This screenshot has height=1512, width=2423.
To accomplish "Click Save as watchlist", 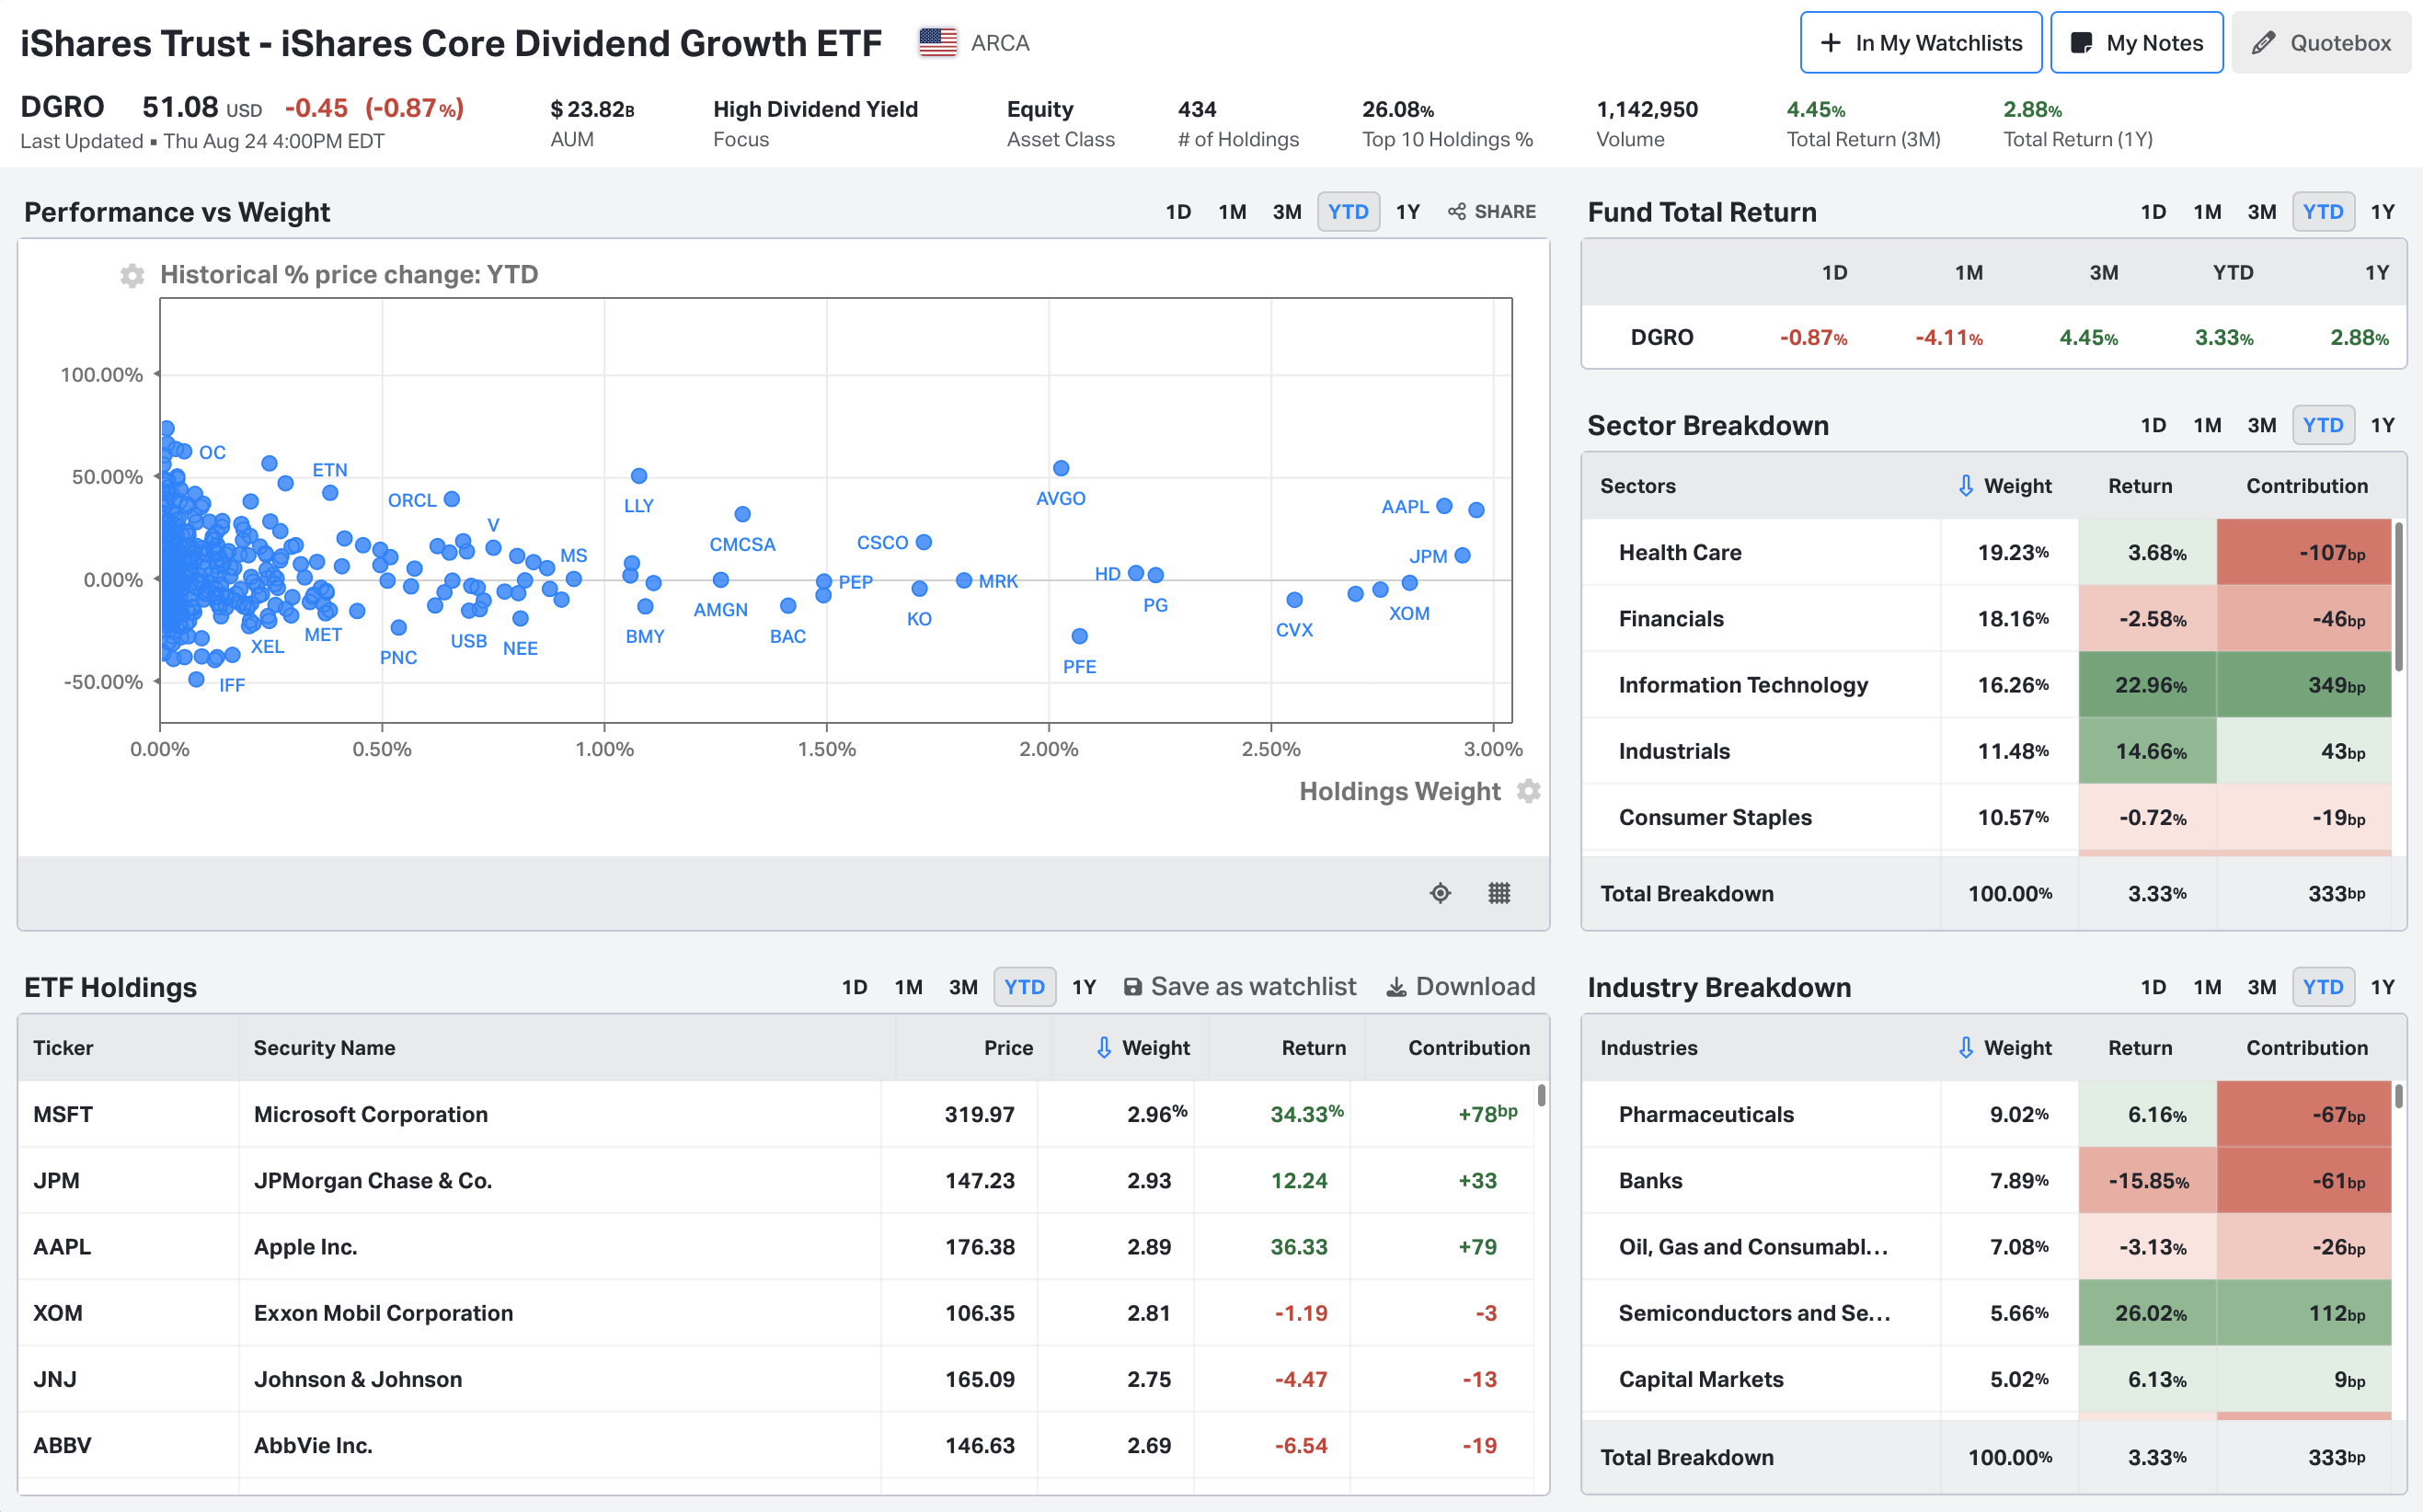I will 1240,987.
